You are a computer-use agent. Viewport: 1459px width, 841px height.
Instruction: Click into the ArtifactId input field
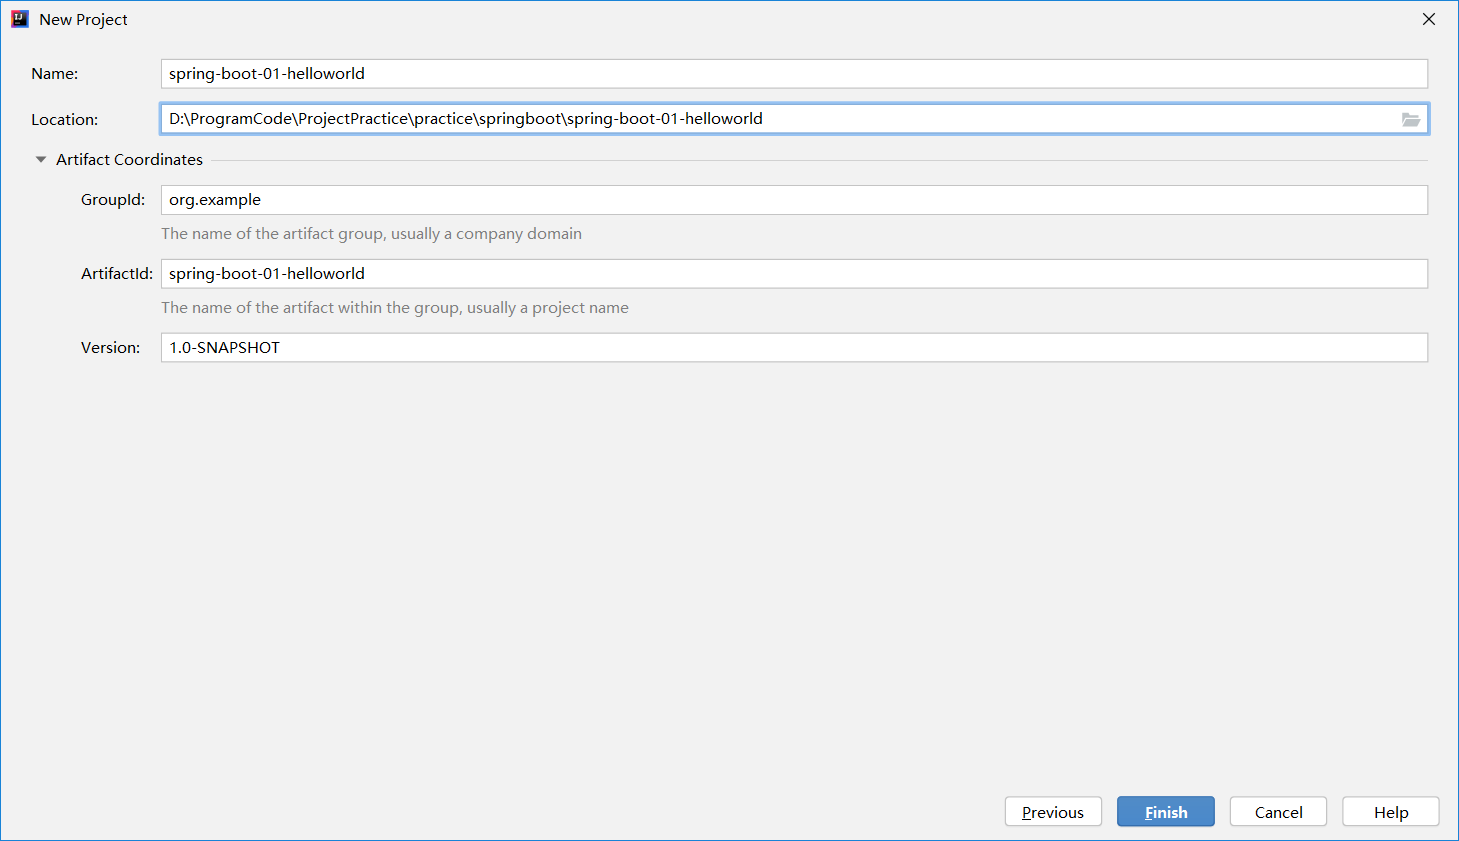pos(793,274)
